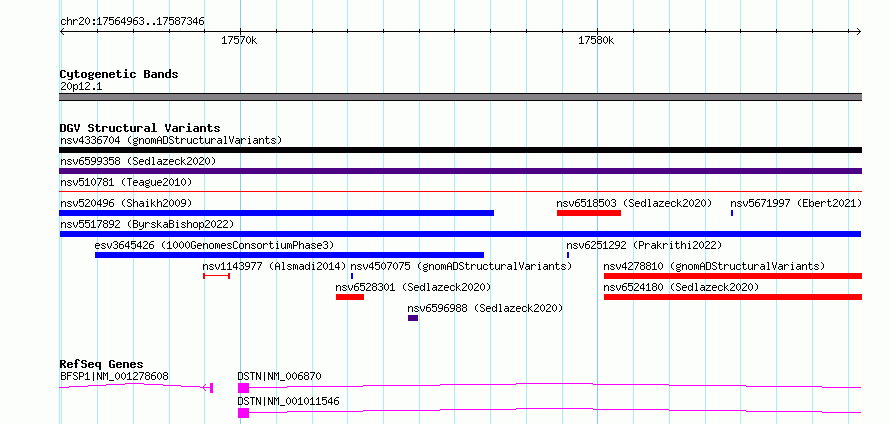Screen dimensions: 890x424
Task: Click the DGV Structural Variants track title
Action: [140, 128]
